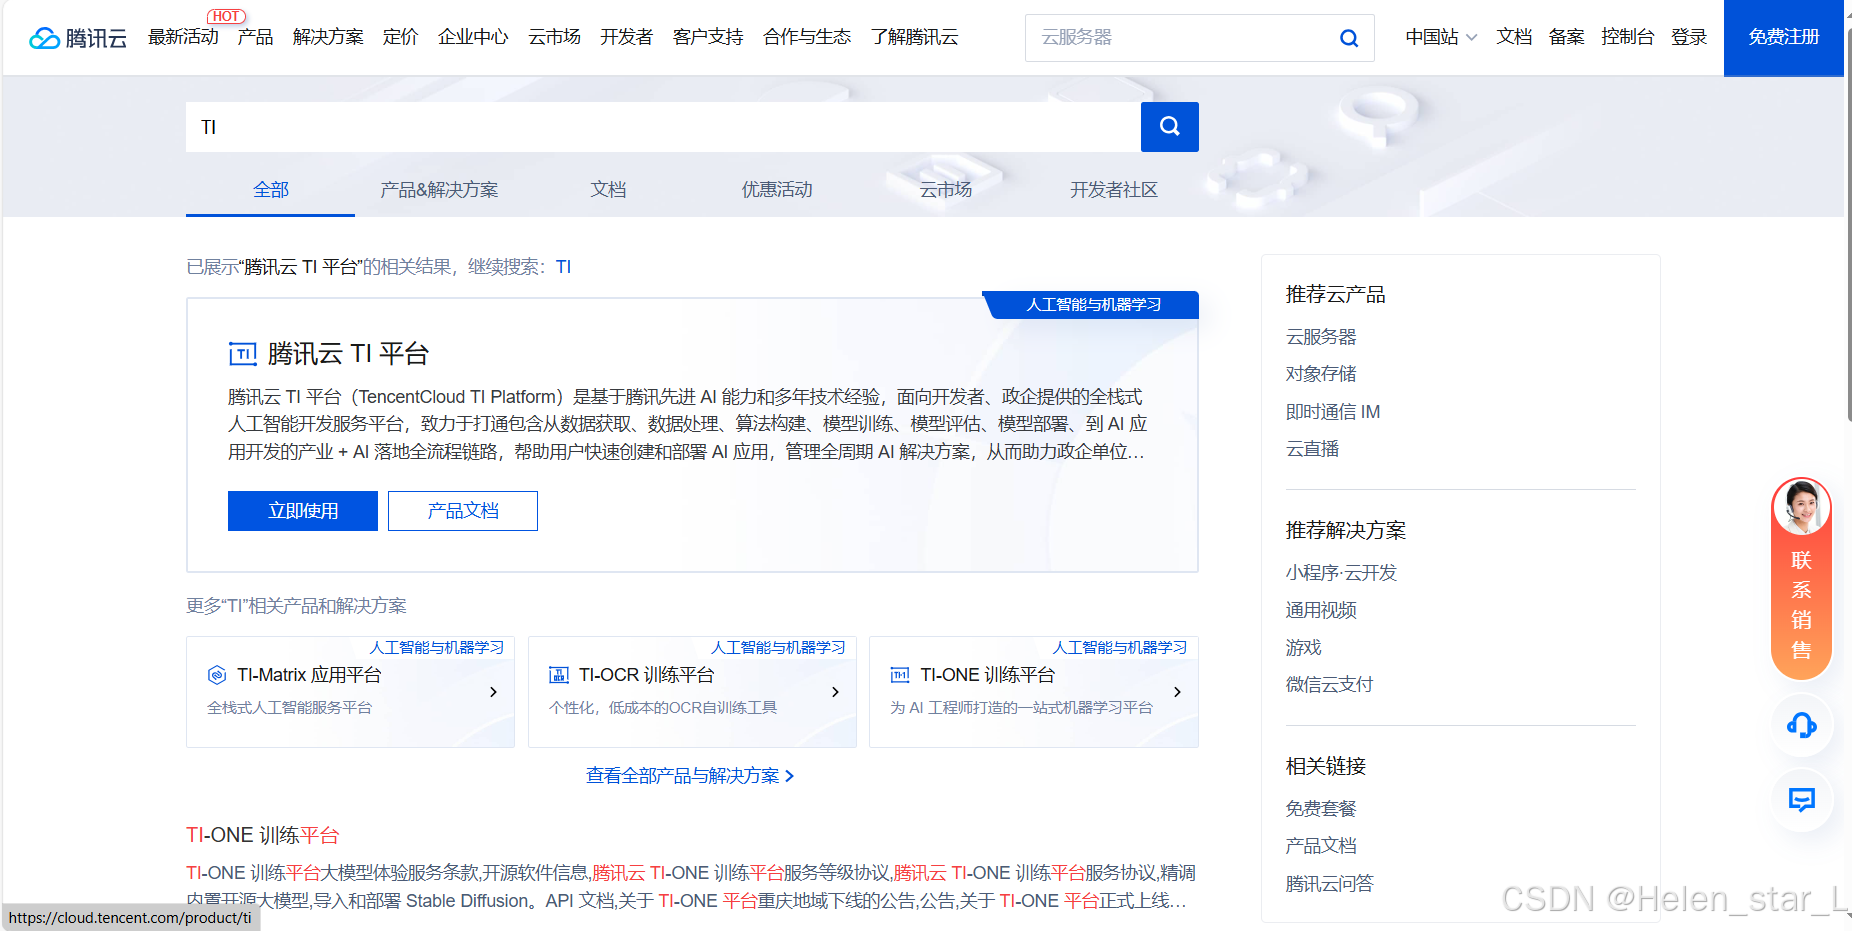The height and width of the screenshot is (931, 1852).
Task: Open the TI-ONE 训练平台 result title
Action: coord(263,835)
